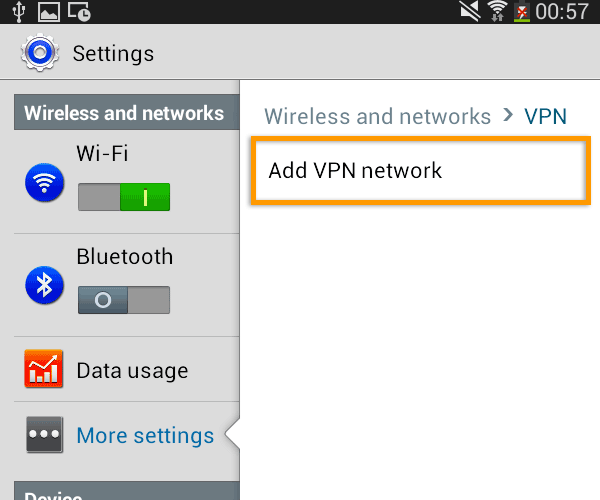Tap the Bluetooth icon
600x500 pixels.
tap(44, 286)
